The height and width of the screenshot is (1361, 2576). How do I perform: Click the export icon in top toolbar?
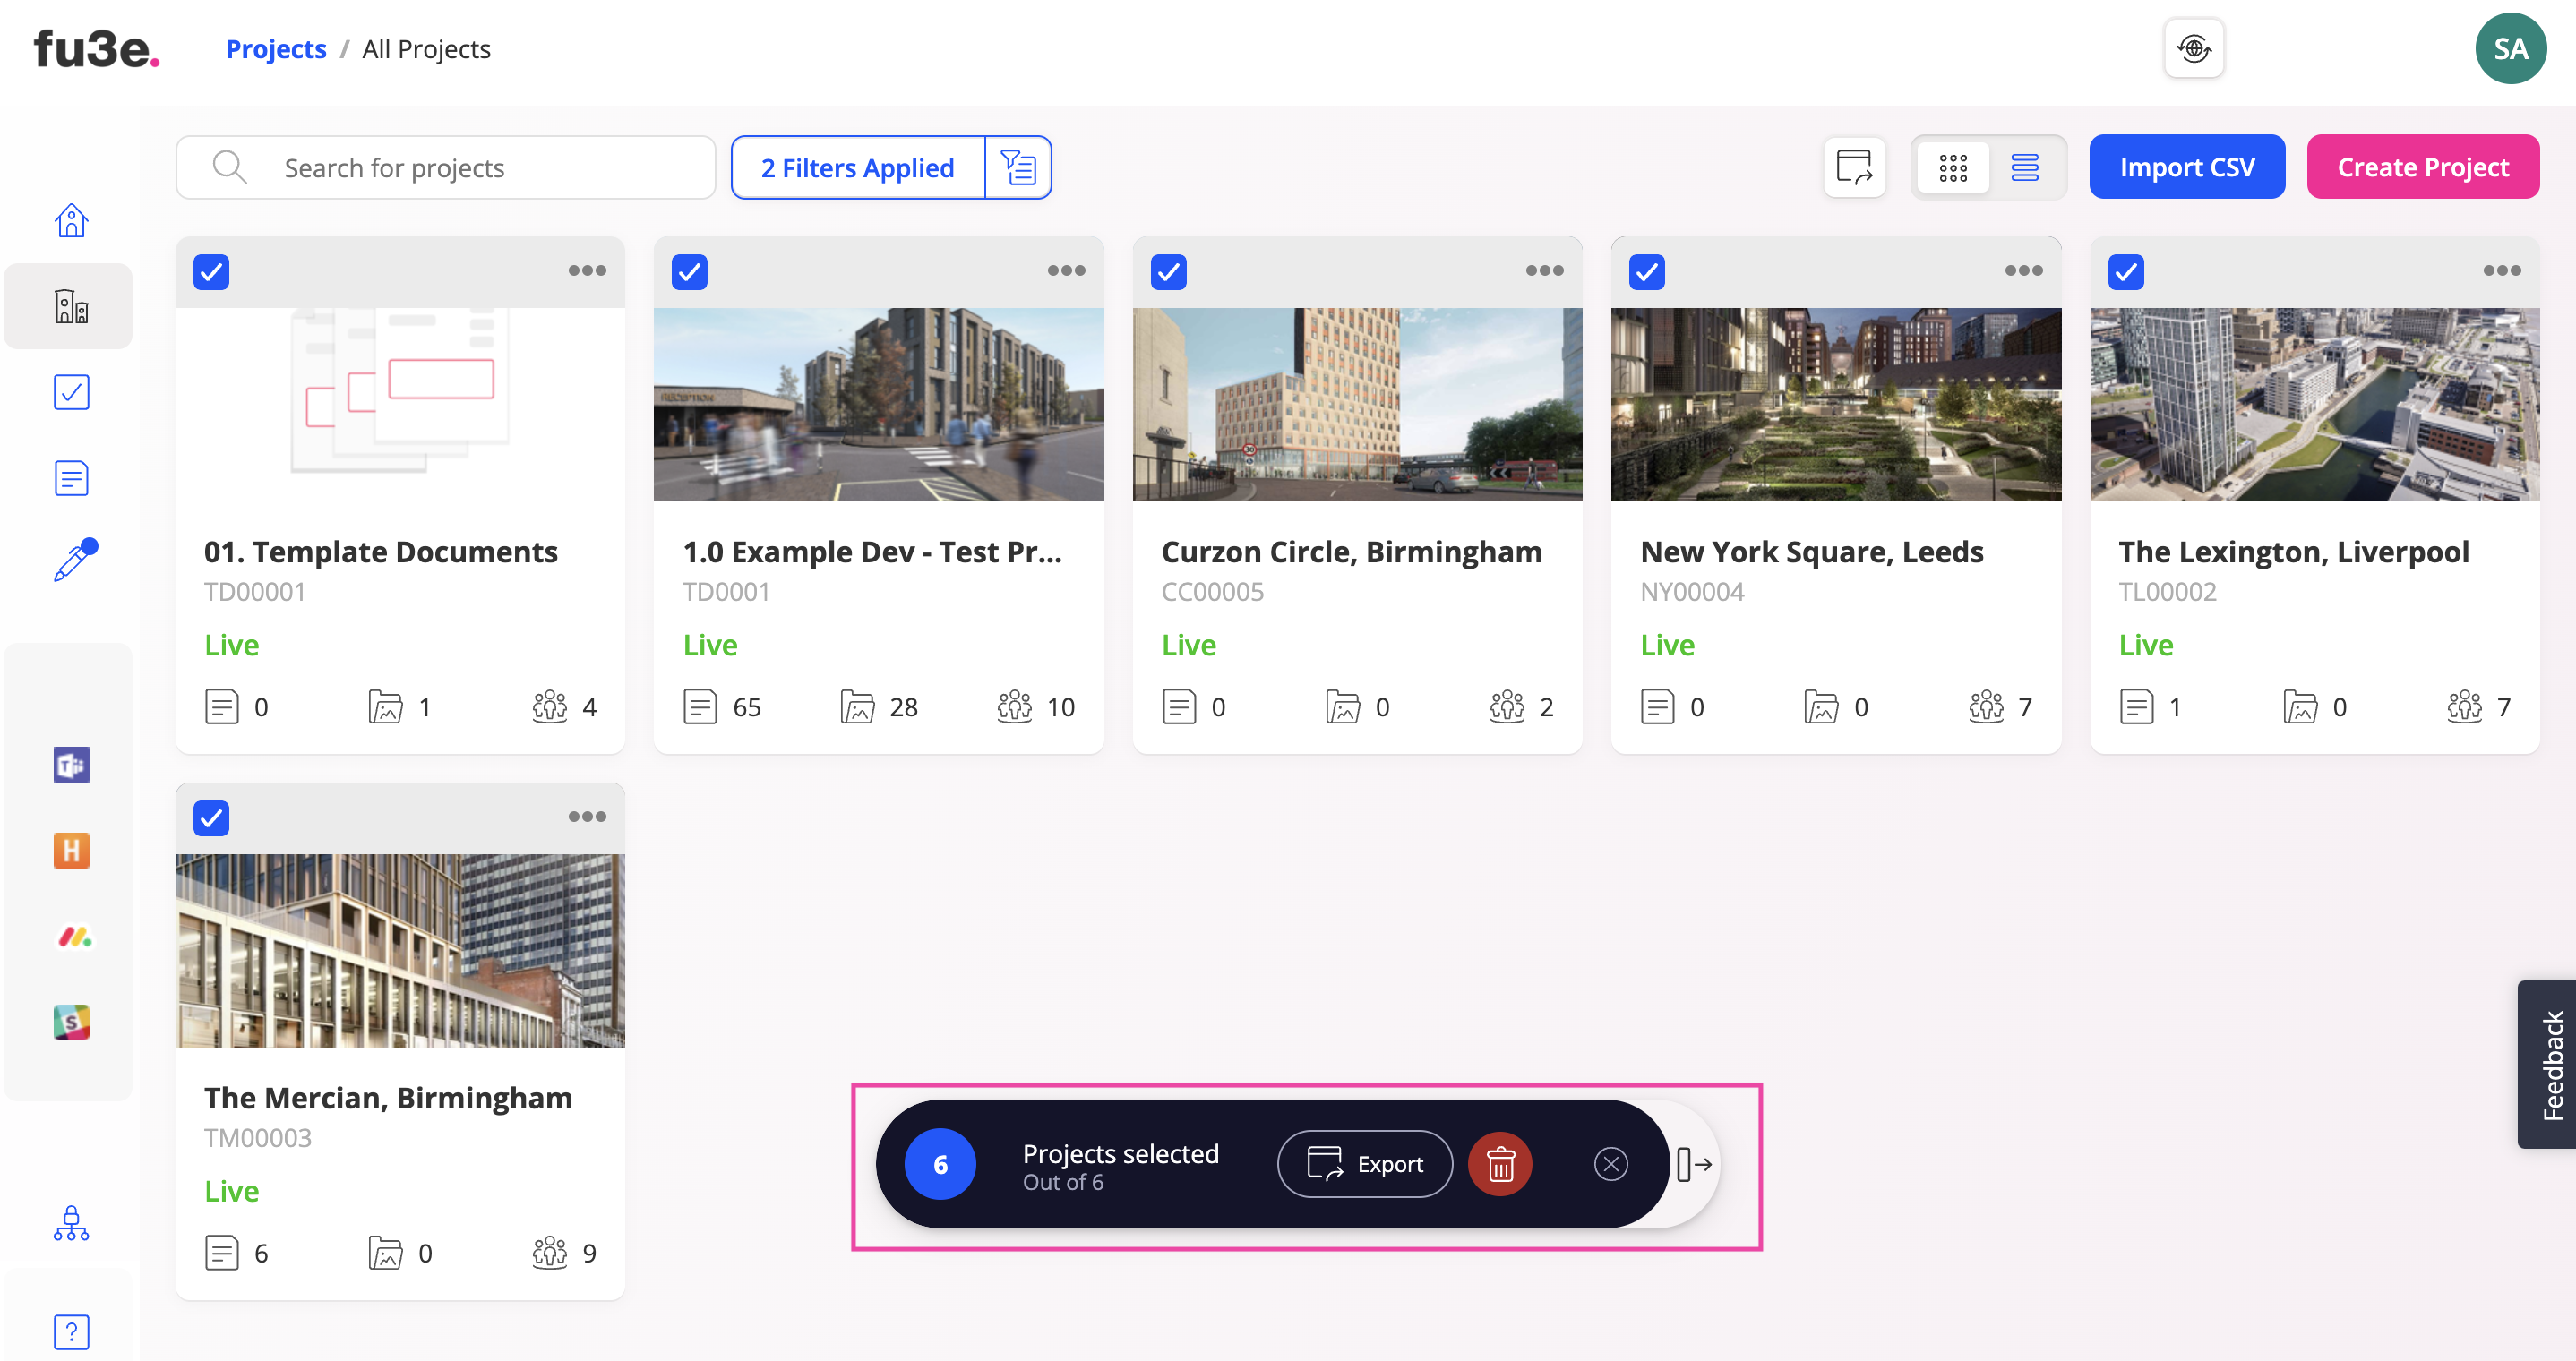tap(1854, 167)
